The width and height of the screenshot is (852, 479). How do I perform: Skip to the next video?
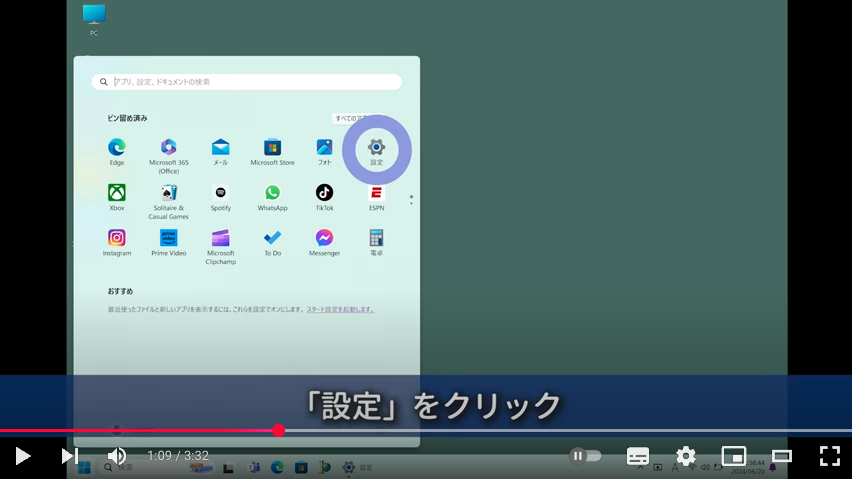(70, 456)
